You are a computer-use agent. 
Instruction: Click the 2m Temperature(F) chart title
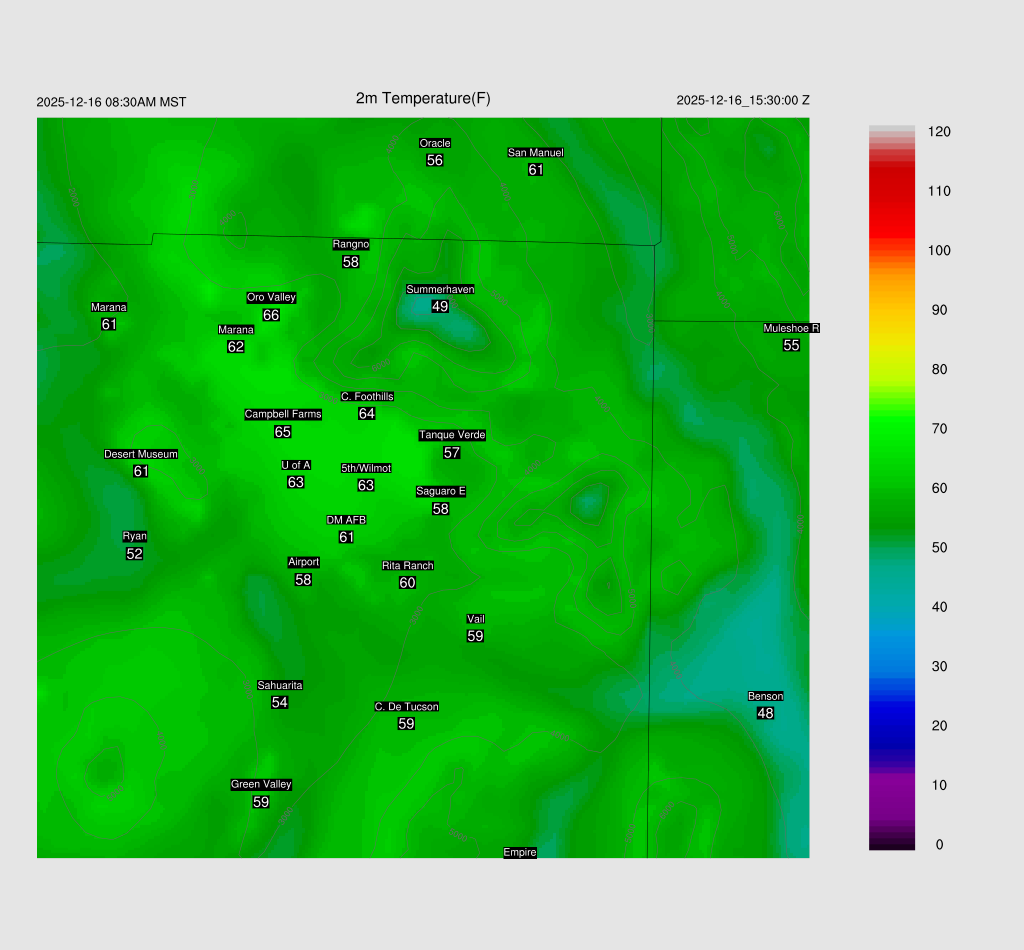[x=423, y=98]
